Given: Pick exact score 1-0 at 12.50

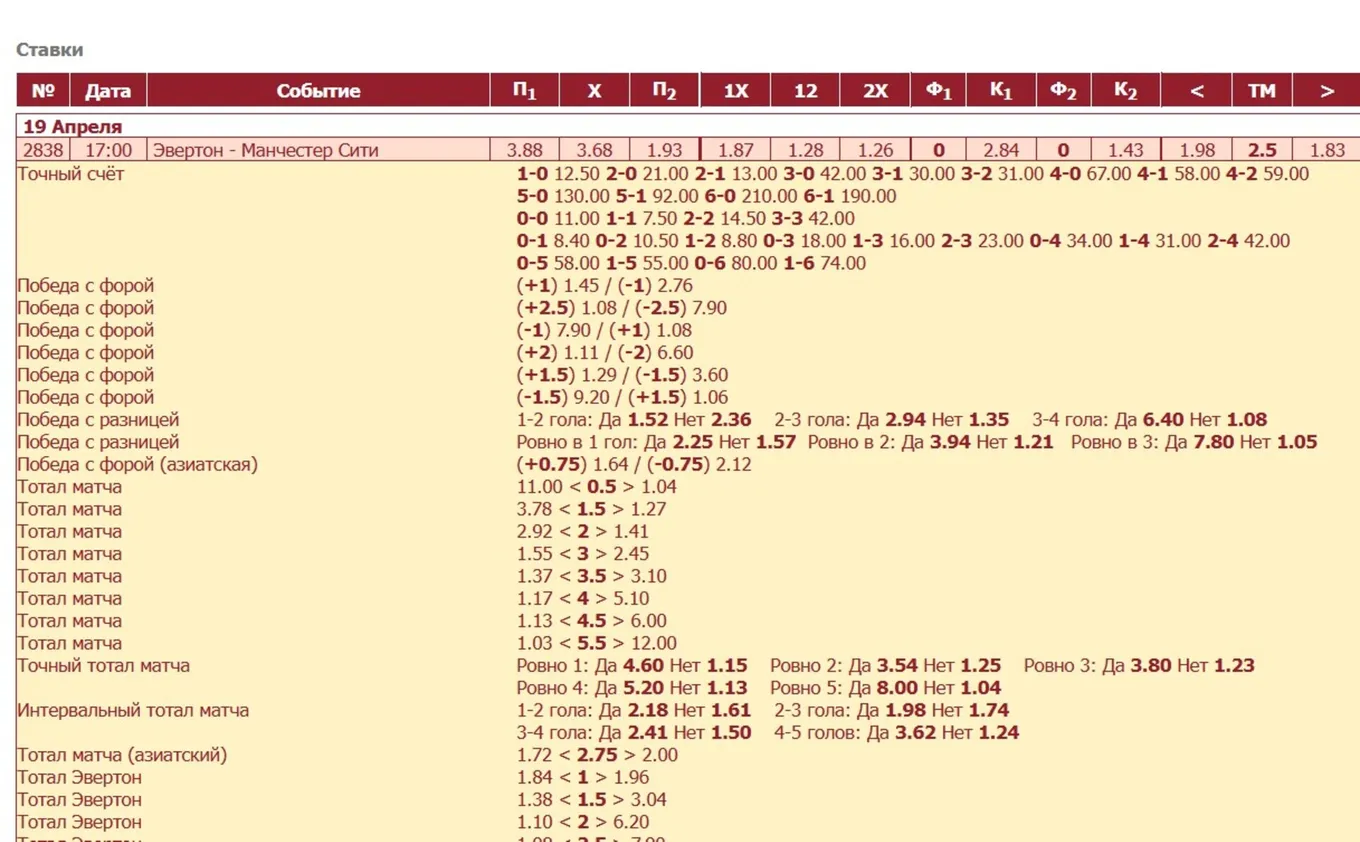Looking at the screenshot, I should pos(577,174).
